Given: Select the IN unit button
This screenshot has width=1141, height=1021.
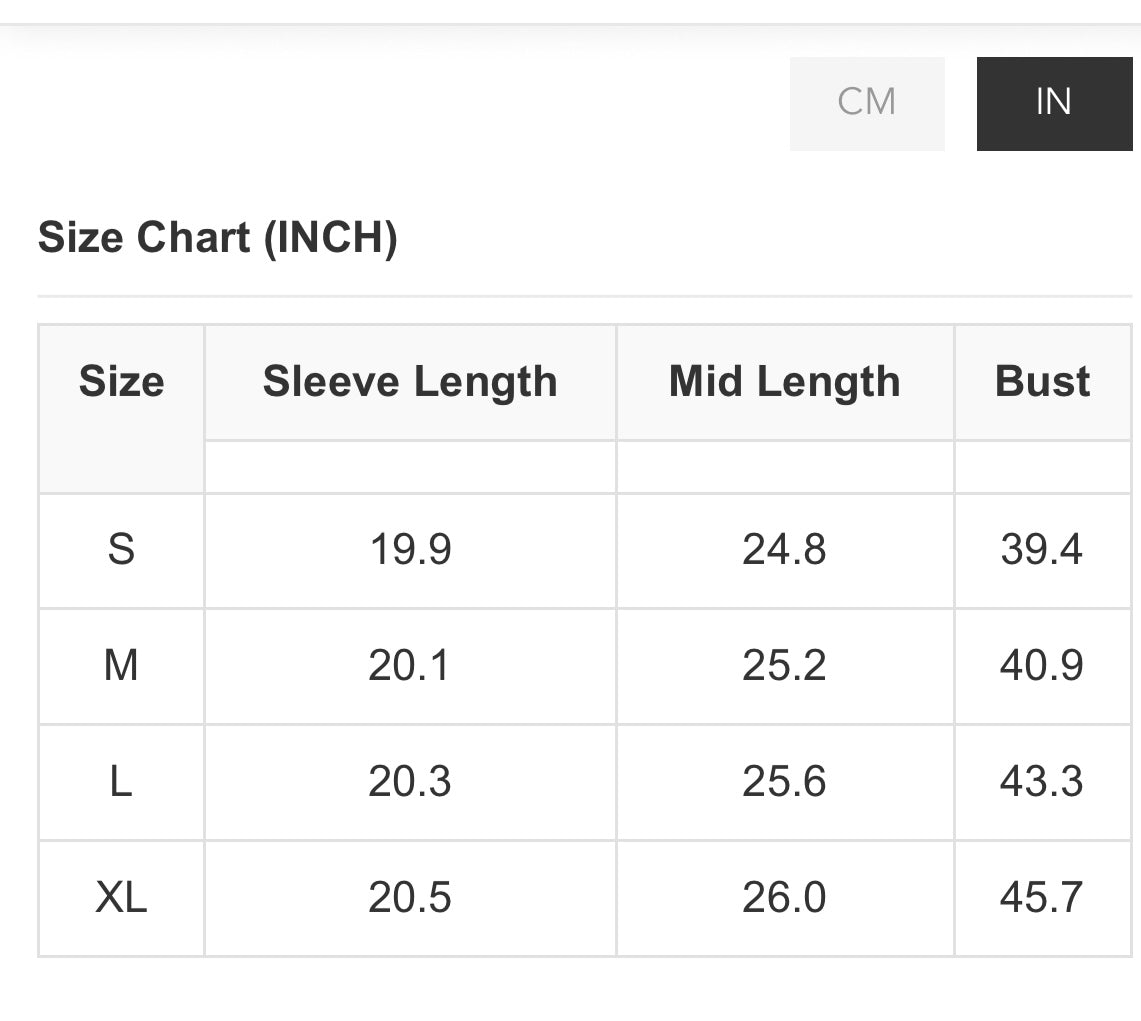Looking at the screenshot, I should [1054, 103].
